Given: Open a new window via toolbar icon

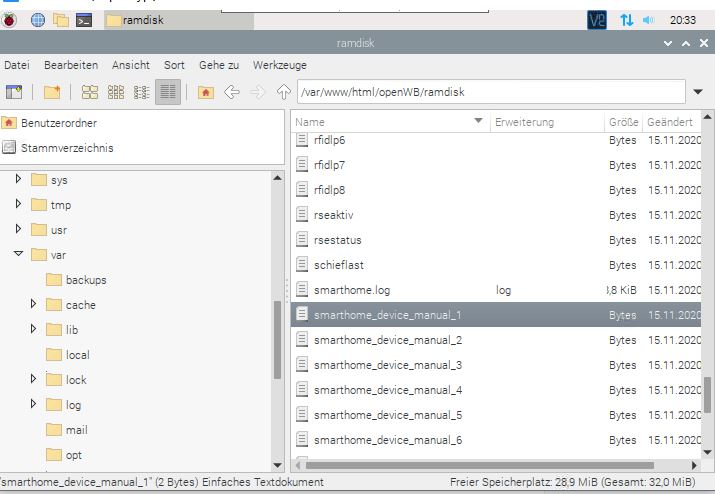Looking at the screenshot, I should [x=14, y=92].
